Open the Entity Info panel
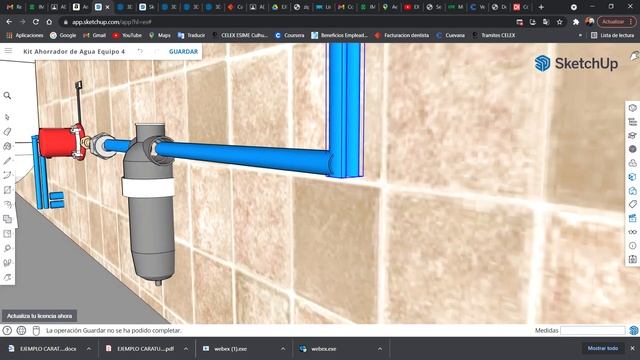Image resolution: width=640 pixels, height=360 pixels. click(633, 108)
